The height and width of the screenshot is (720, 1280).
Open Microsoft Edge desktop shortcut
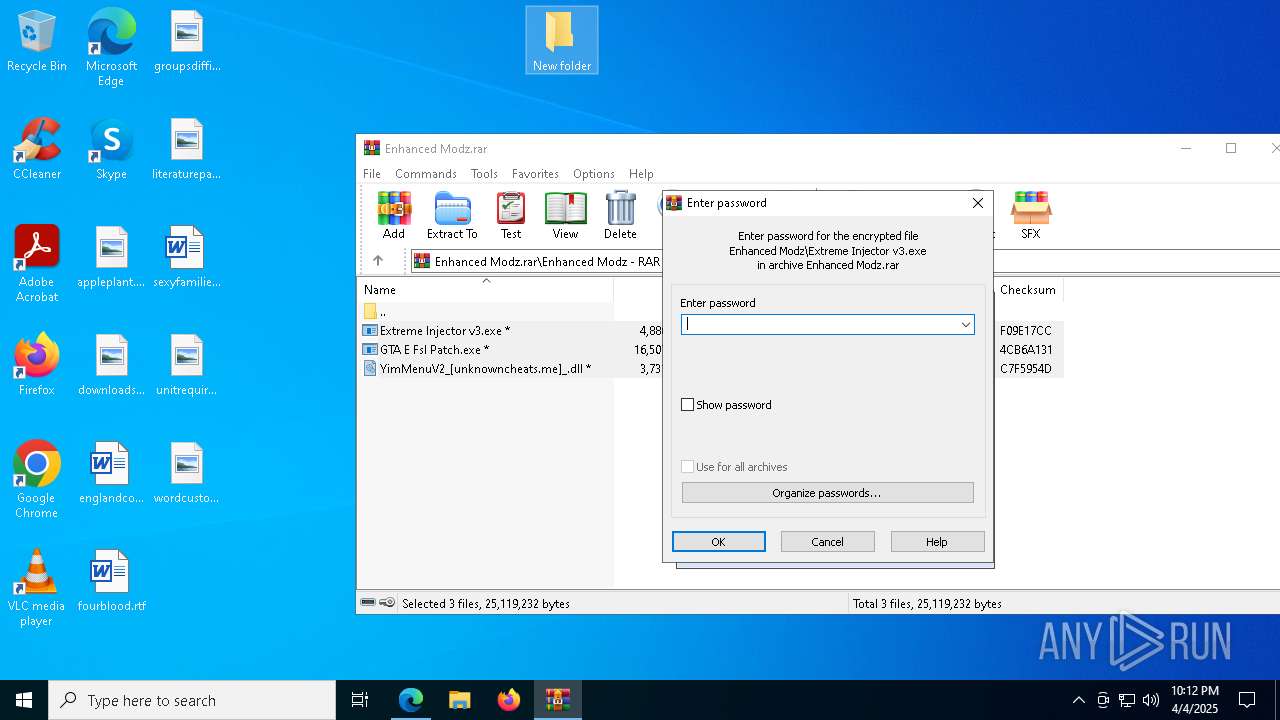(111, 47)
